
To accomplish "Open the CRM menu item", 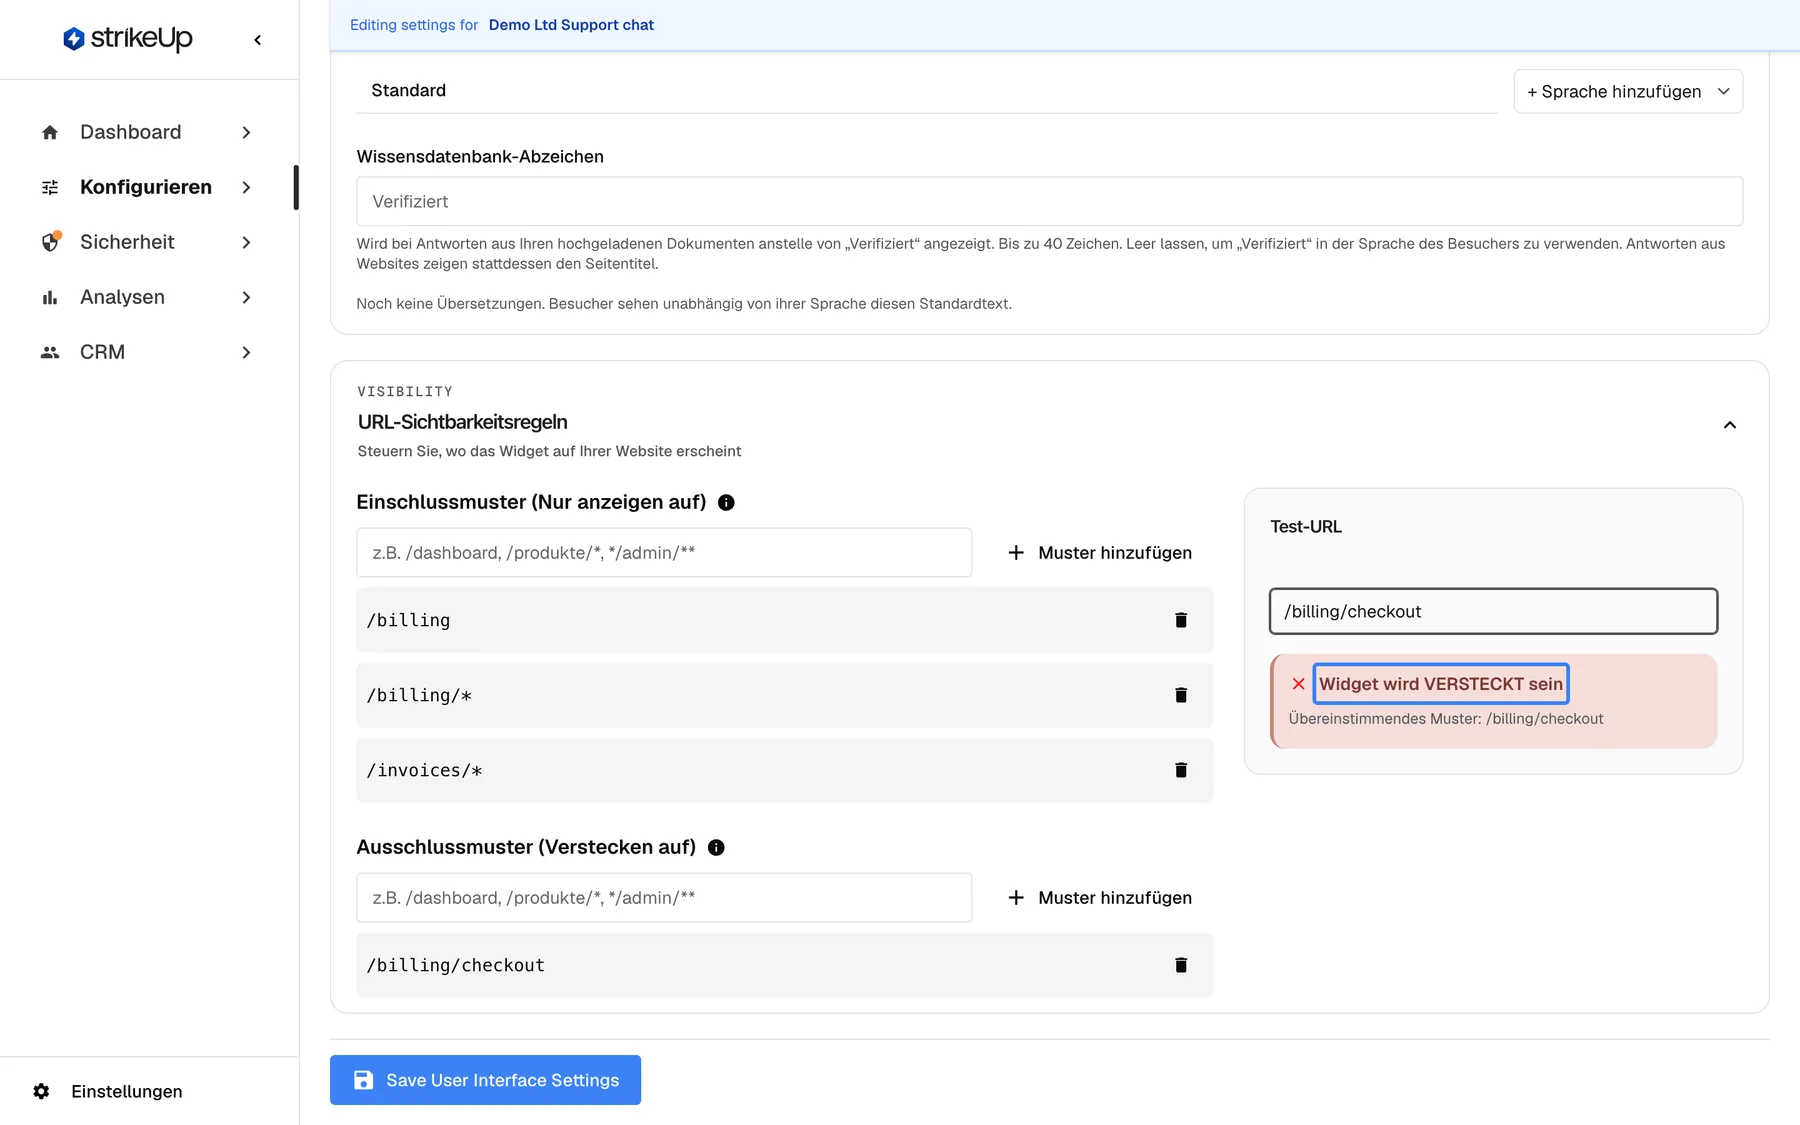I will pyautogui.click(x=147, y=353).
